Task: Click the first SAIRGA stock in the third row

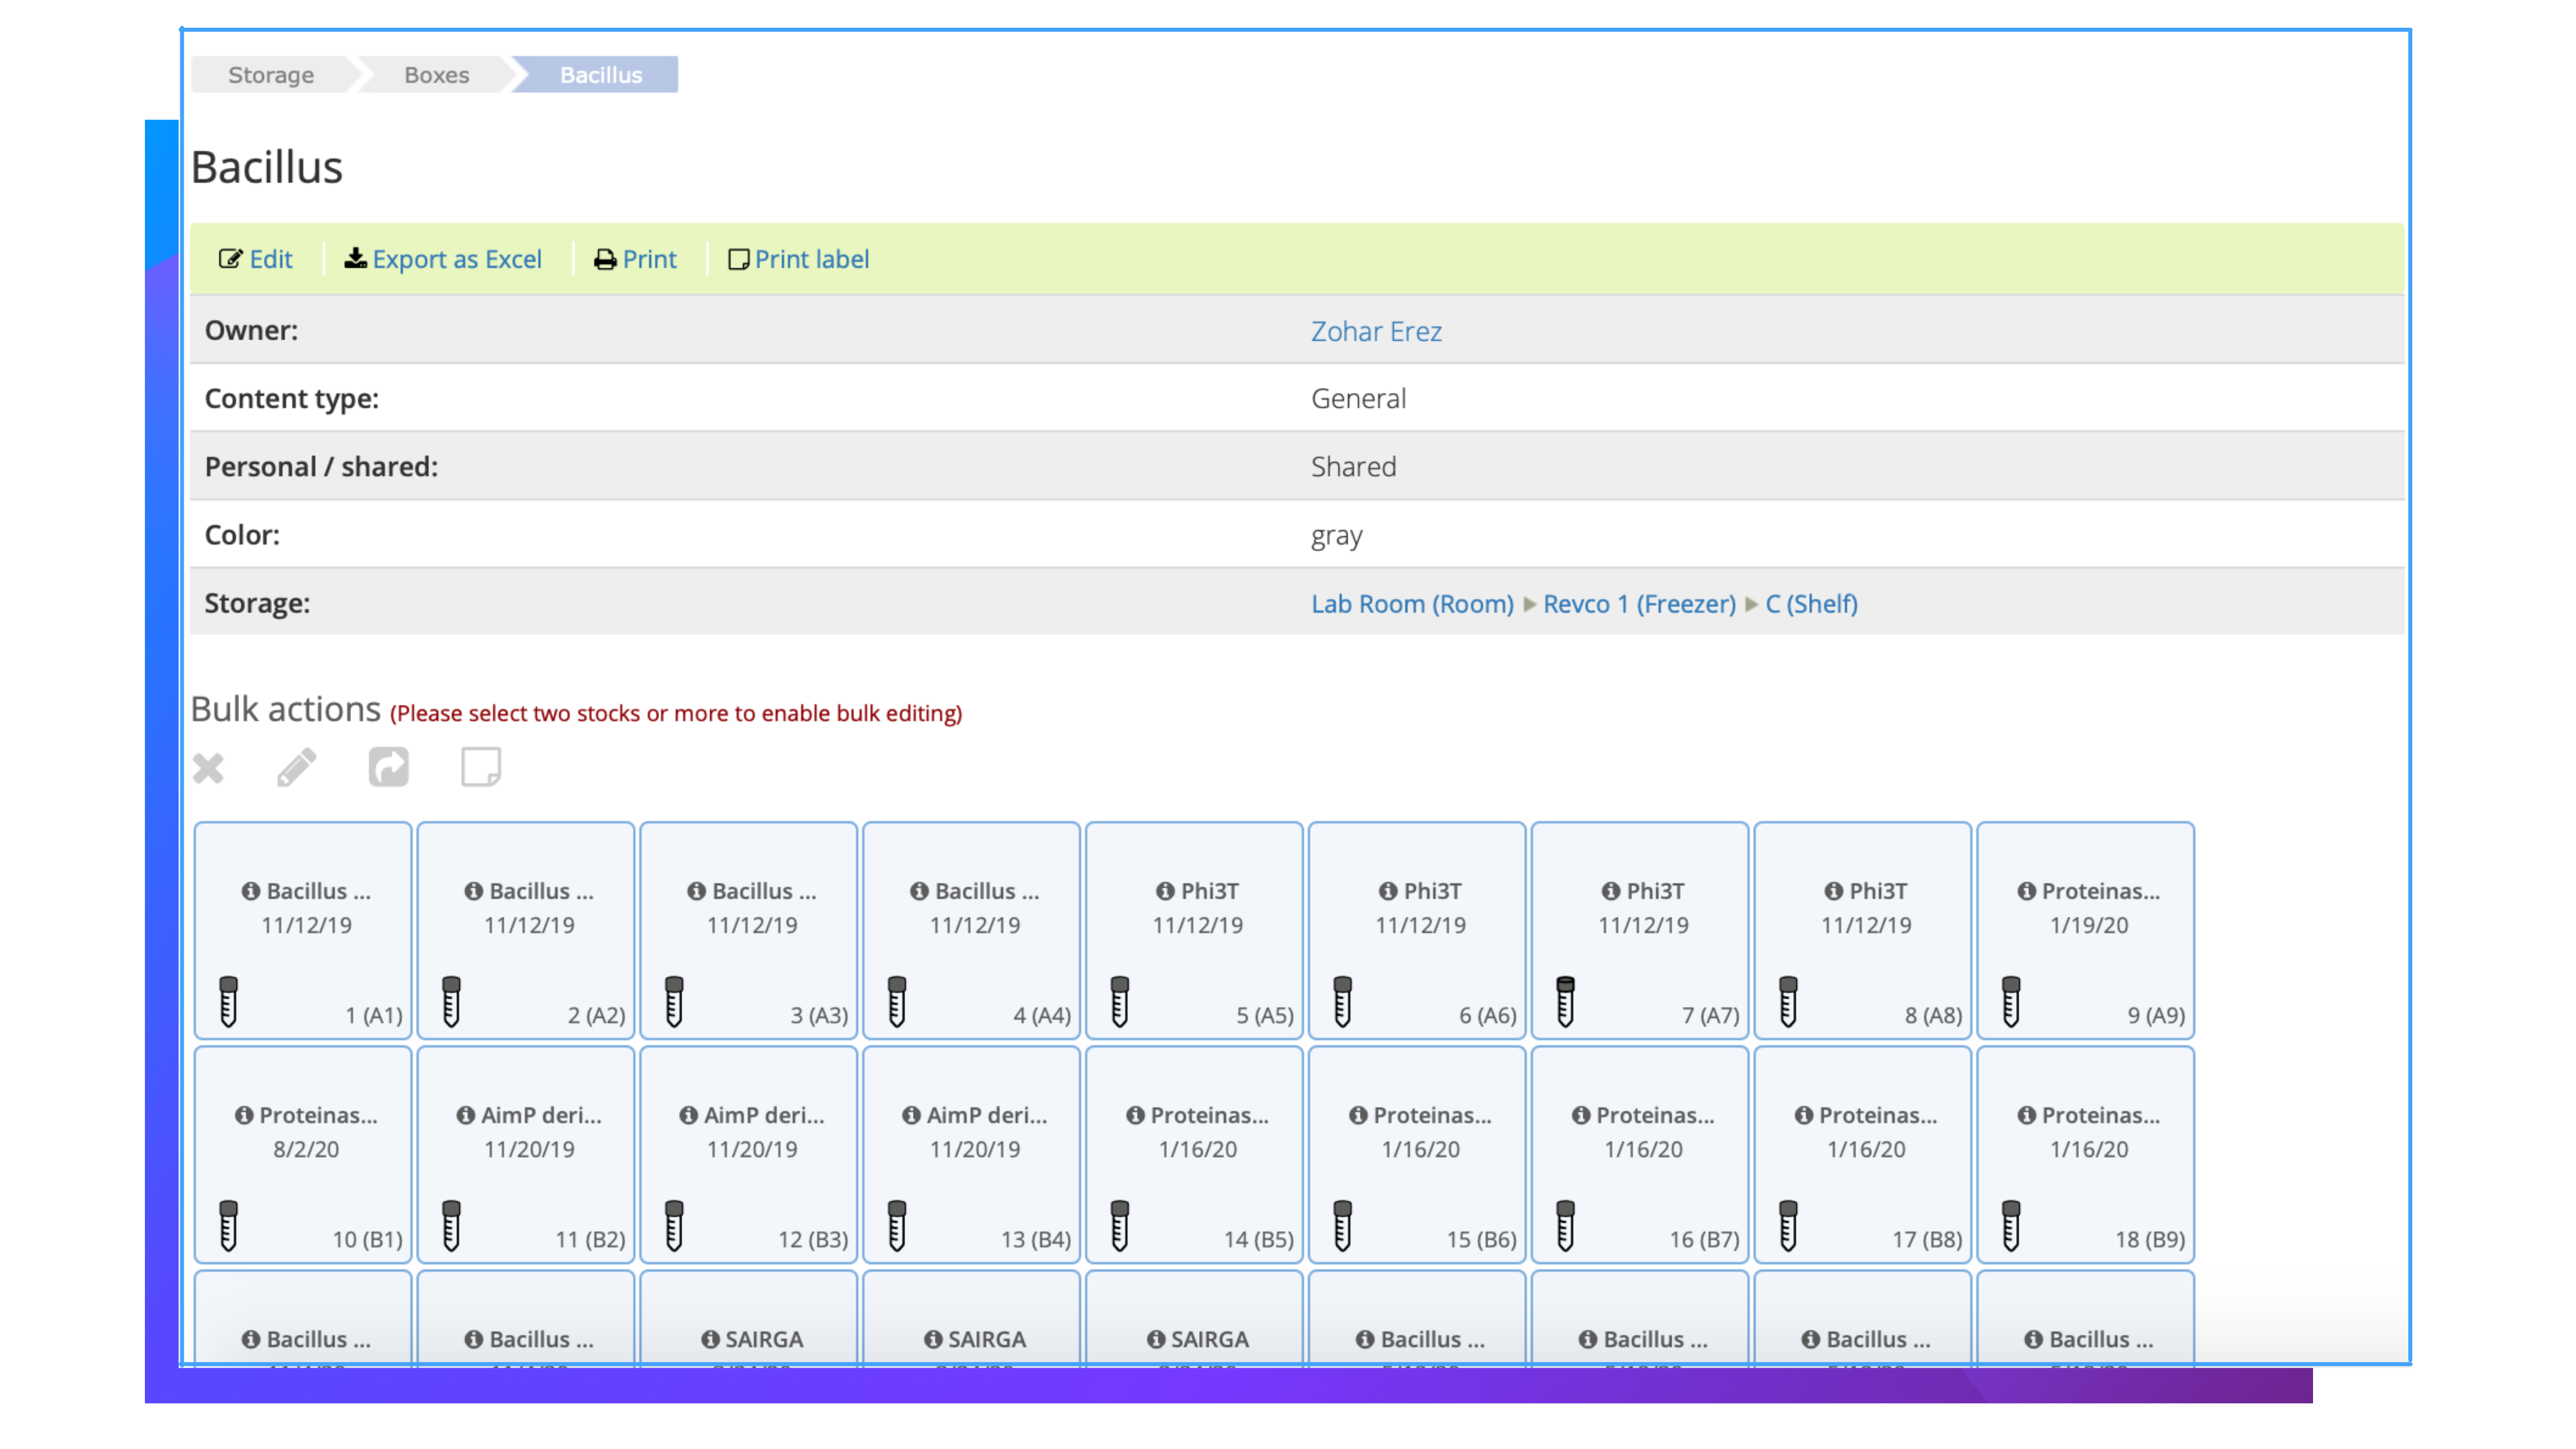Action: coord(749,1318)
